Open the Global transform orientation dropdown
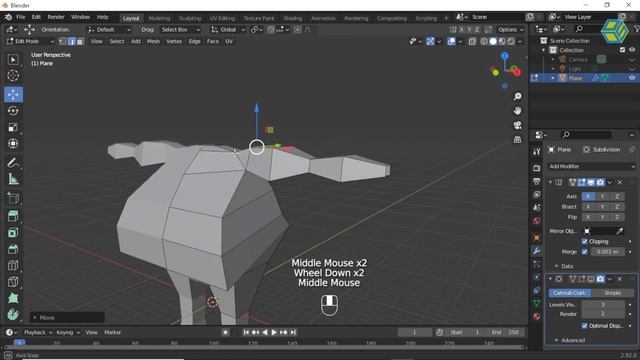Screen dimensions: 640x360 click(x=227, y=29)
